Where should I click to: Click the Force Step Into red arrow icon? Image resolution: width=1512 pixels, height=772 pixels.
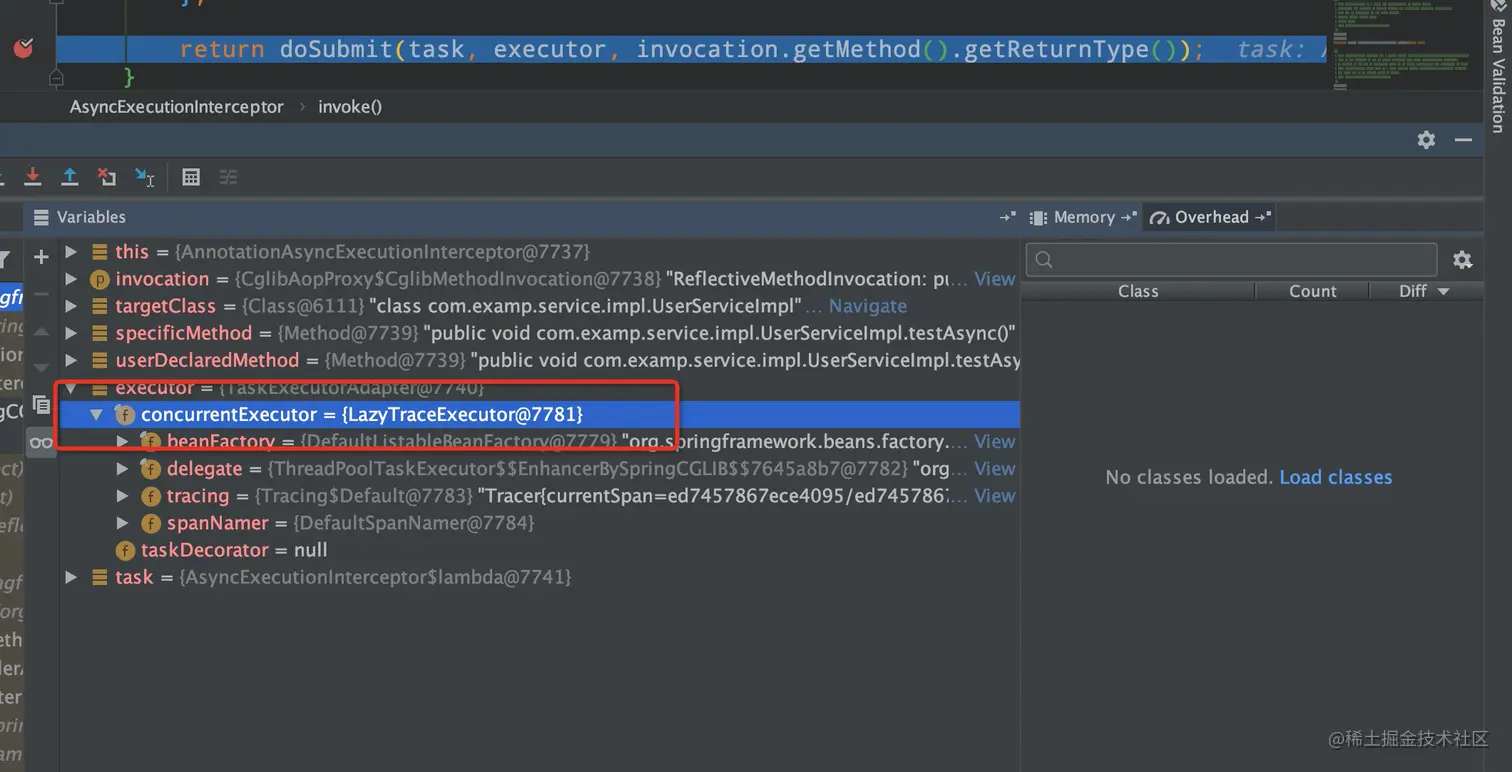[33, 177]
